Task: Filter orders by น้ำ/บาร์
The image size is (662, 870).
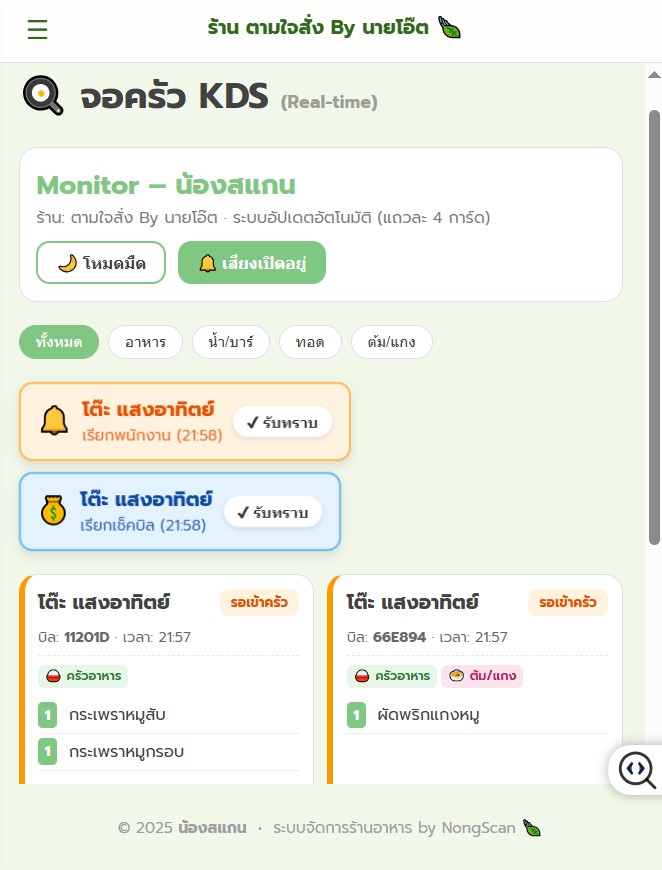Action: point(231,342)
